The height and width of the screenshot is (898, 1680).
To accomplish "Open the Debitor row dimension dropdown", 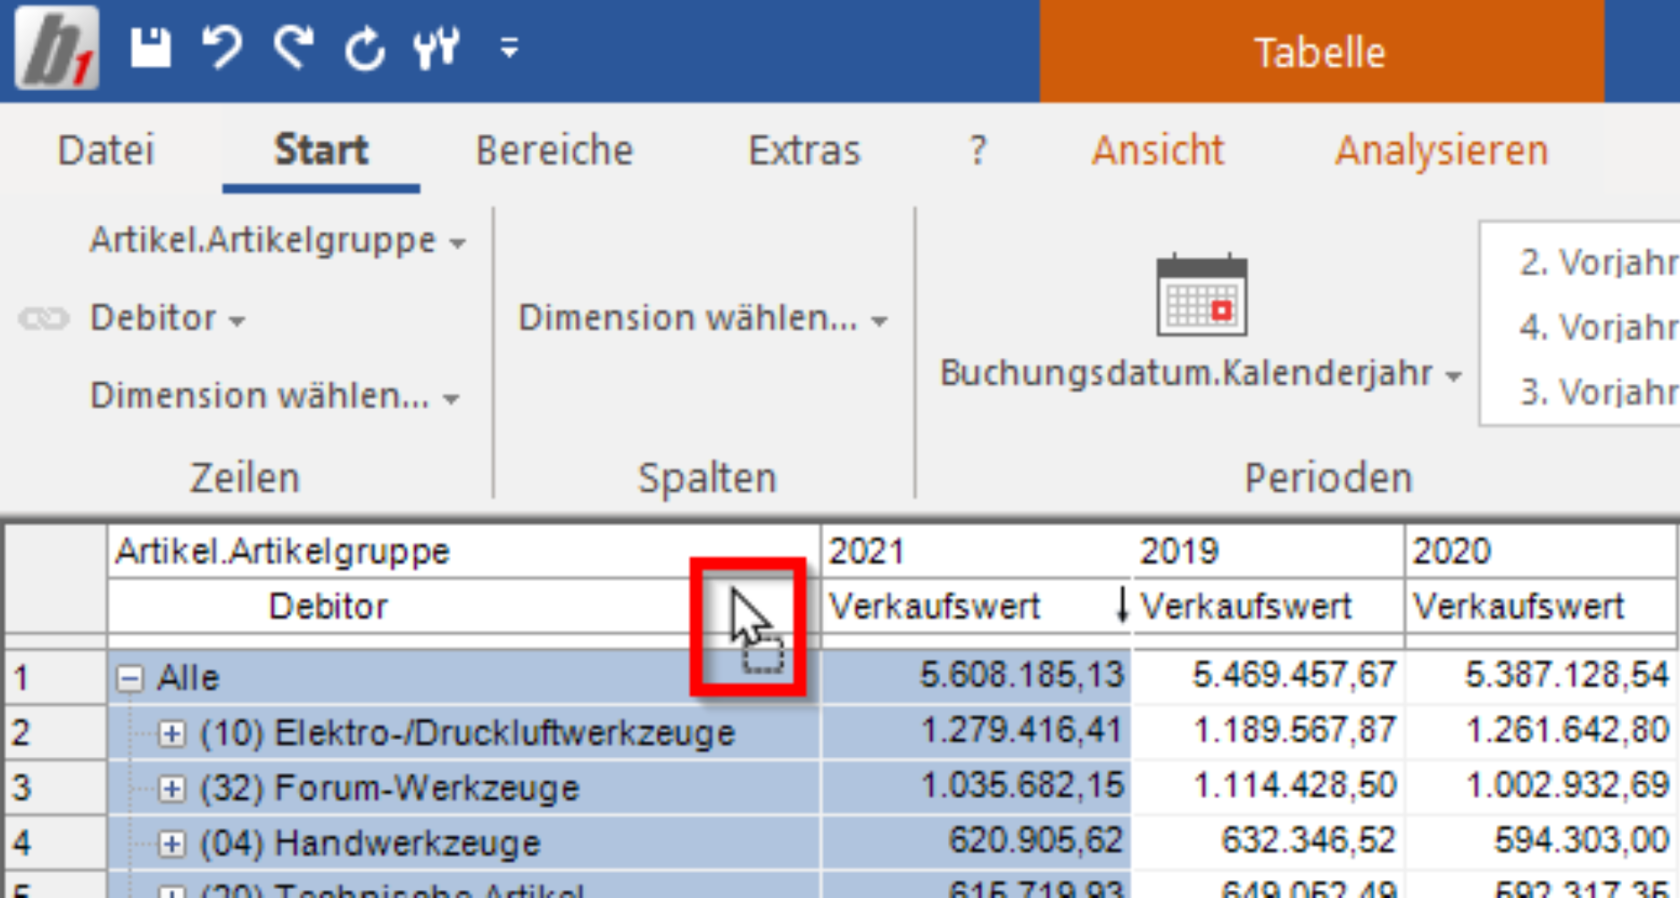I will 167,319.
